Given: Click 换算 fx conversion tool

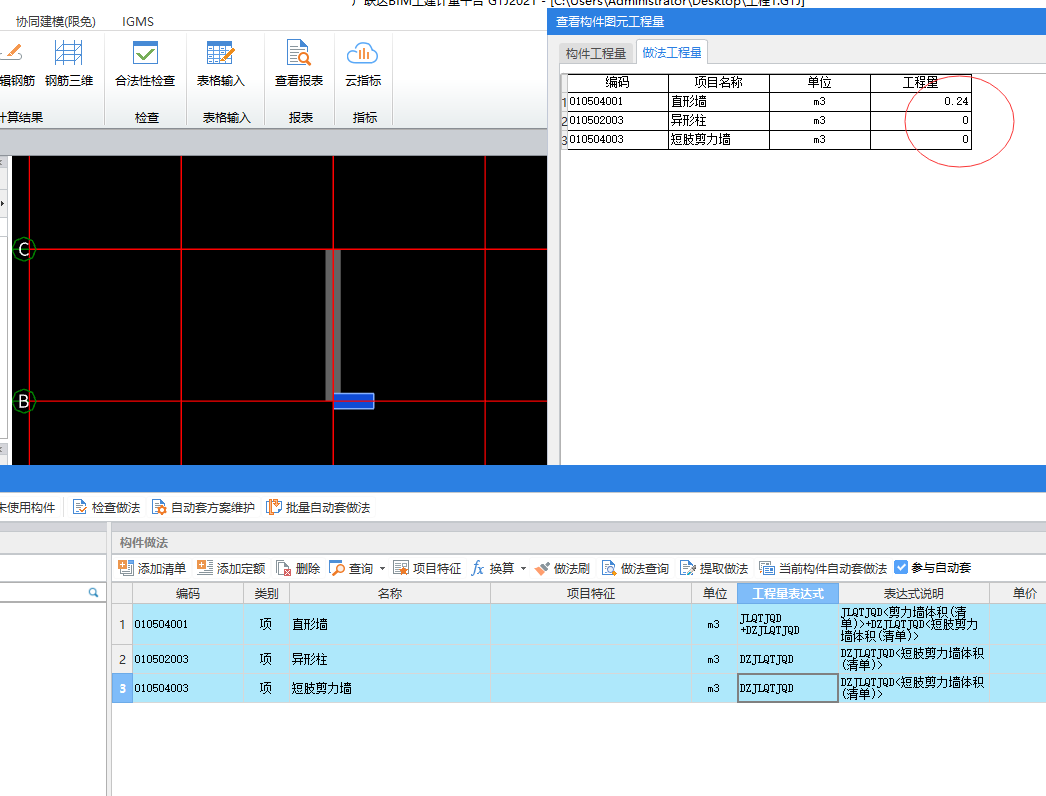Looking at the screenshot, I should [x=493, y=568].
